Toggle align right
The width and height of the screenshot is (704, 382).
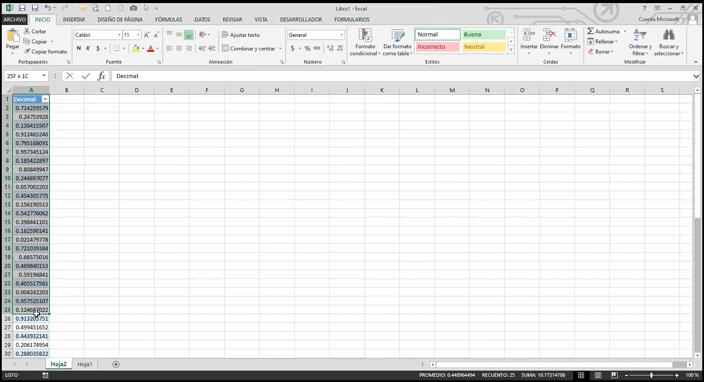pyautogui.click(x=189, y=48)
